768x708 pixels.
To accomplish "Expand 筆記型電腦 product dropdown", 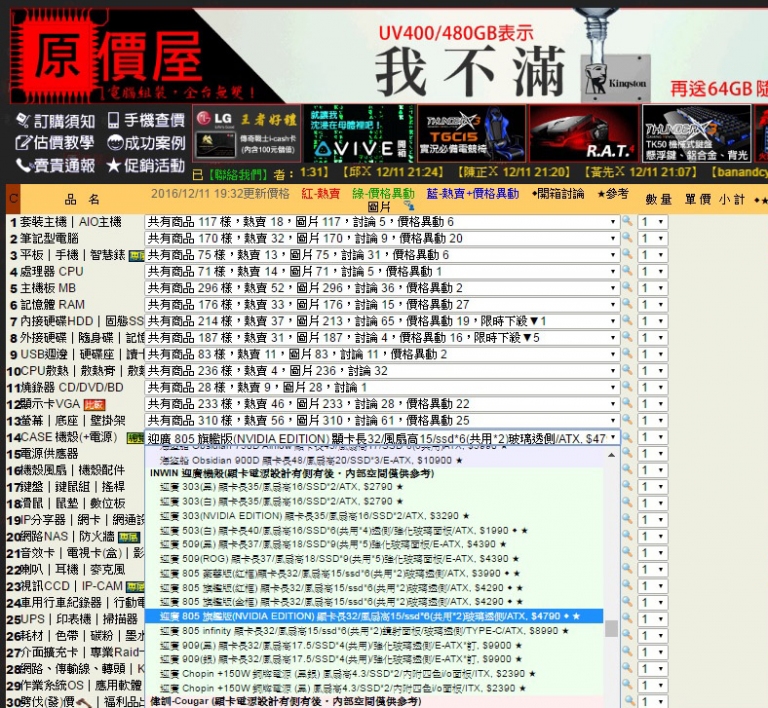I will click(382, 238).
